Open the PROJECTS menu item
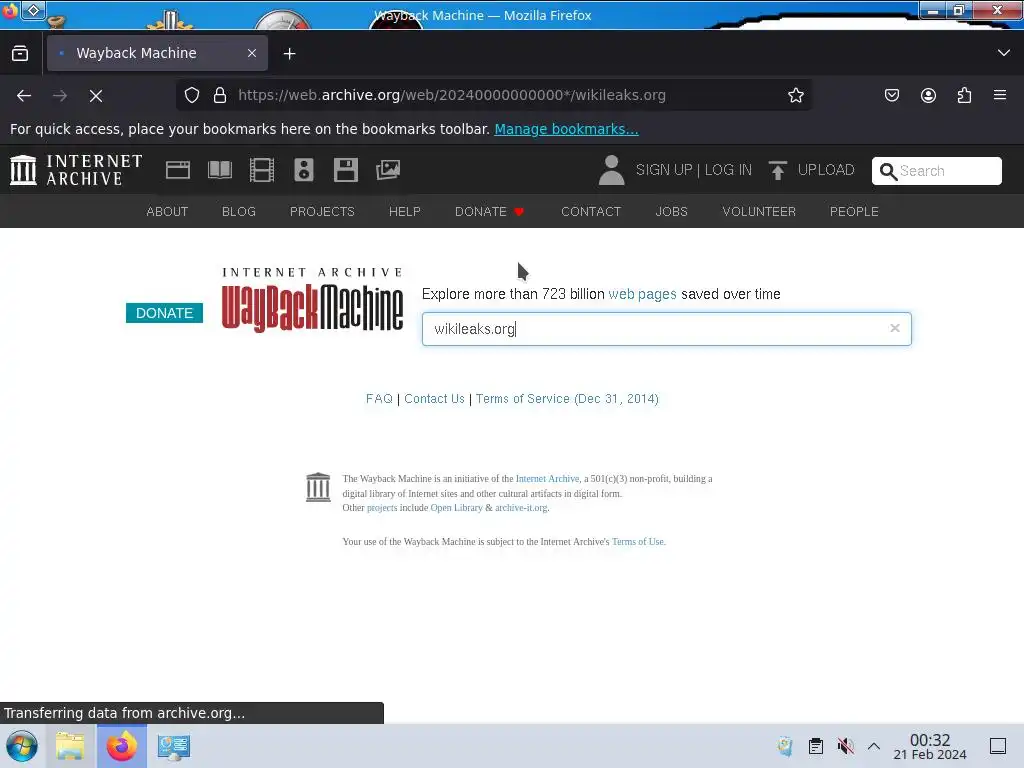This screenshot has height=768, width=1024. point(322,212)
